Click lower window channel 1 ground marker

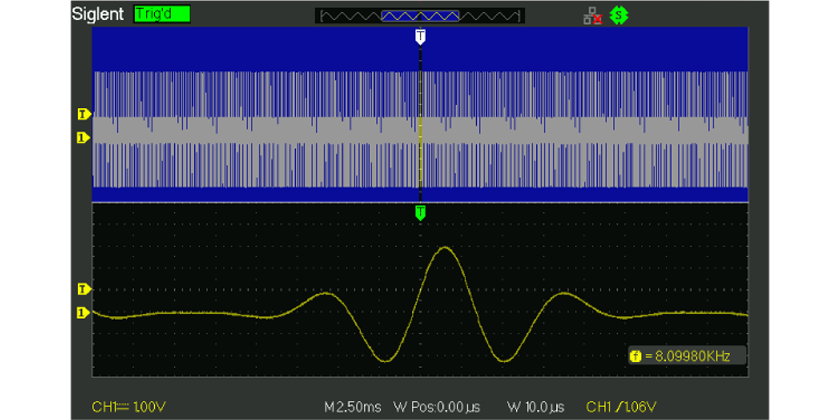point(84,313)
